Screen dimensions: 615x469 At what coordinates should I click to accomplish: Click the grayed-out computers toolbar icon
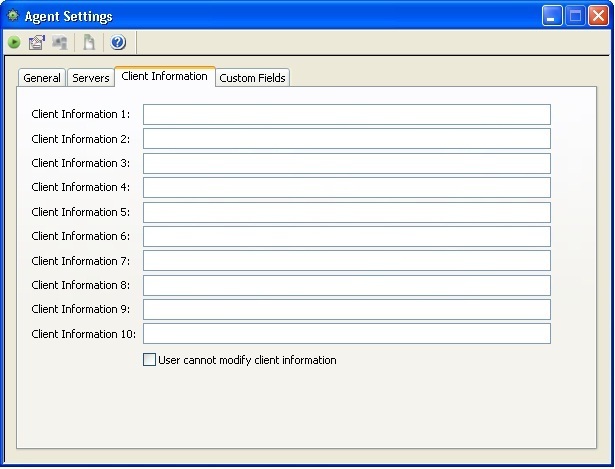point(60,42)
